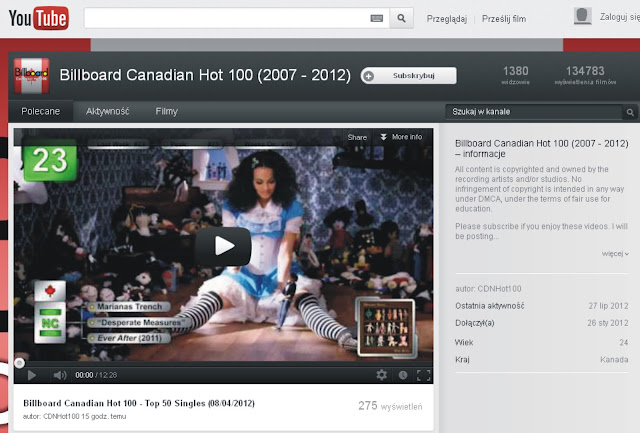Switch to the Filmy tab
The image size is (640, 433).
[x=167, y=111]
